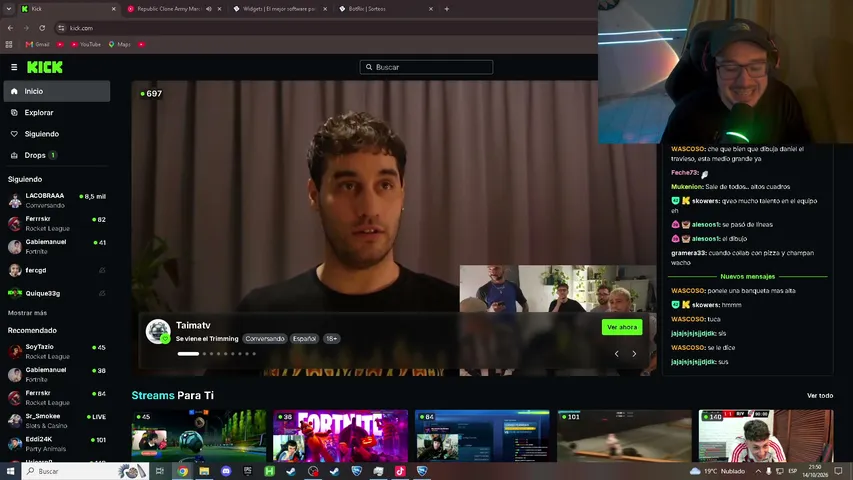Click the Taimatv channel avatar
The image size is (853, 480).
click(158, 331)
